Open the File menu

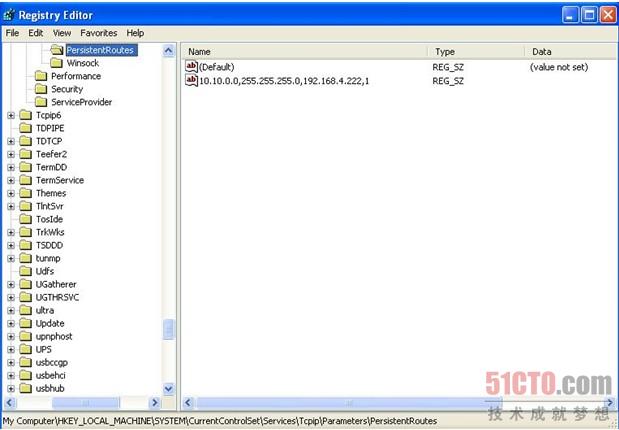(x=12, y=33)
